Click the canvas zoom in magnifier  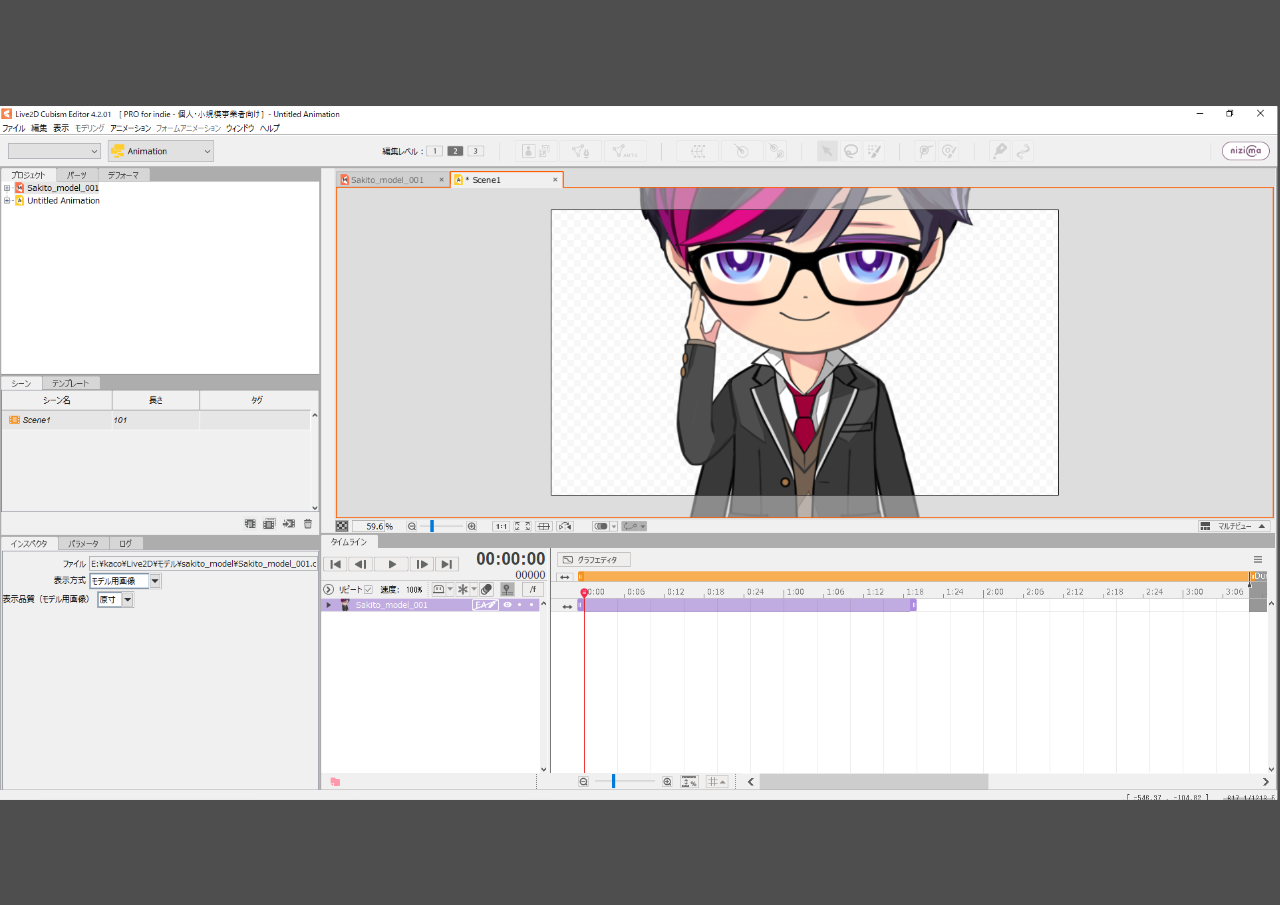click(x=472, y=526)
